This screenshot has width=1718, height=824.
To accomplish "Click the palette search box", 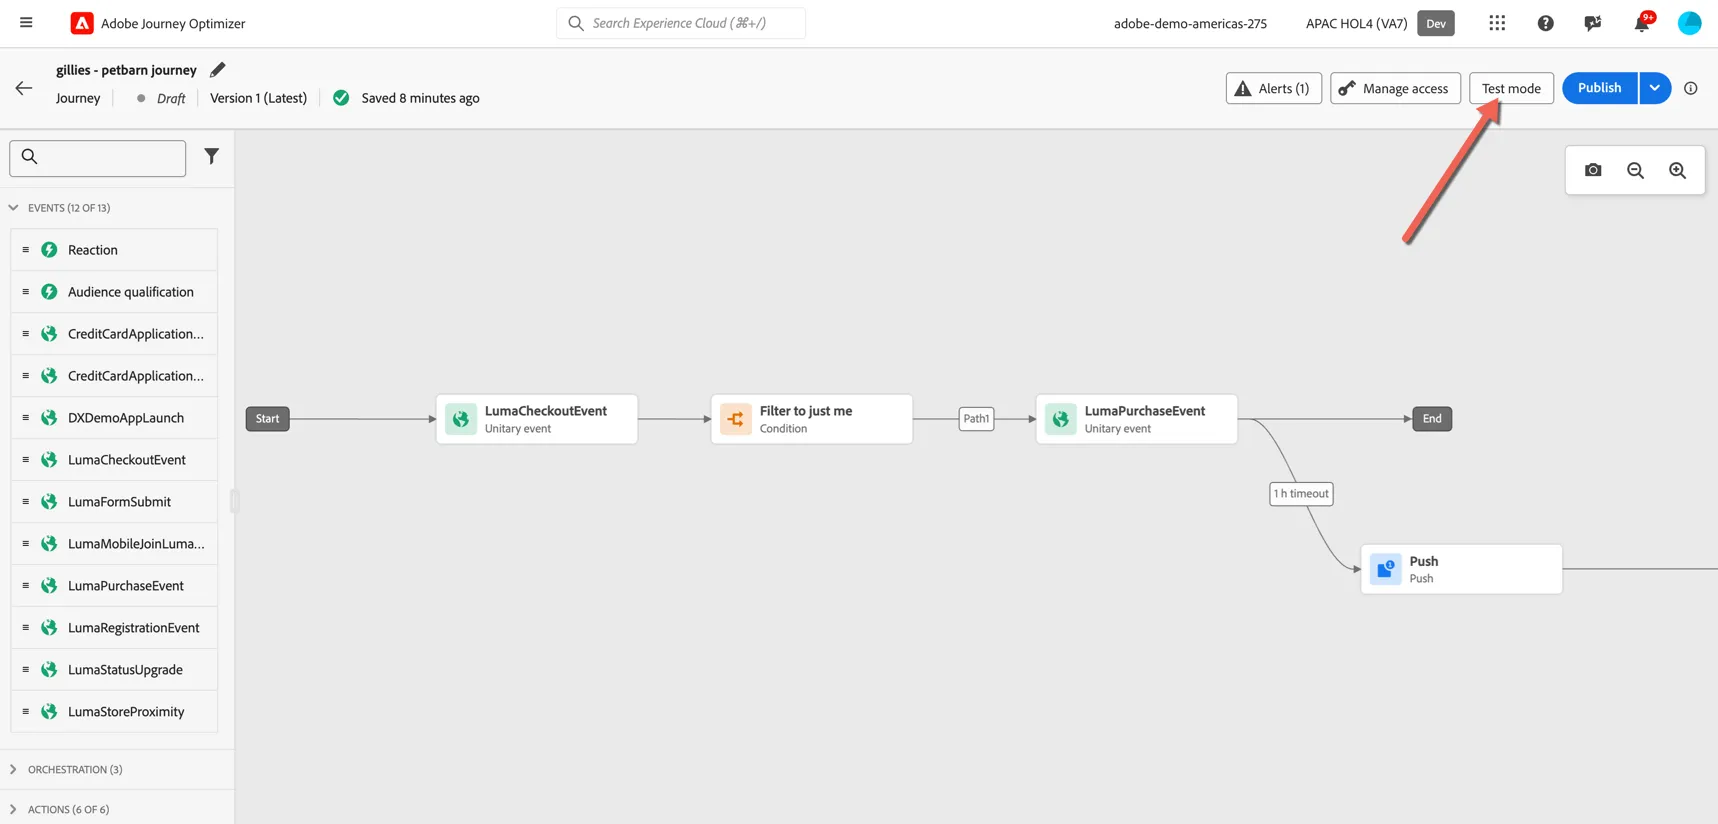I will (x=98, y=158).
